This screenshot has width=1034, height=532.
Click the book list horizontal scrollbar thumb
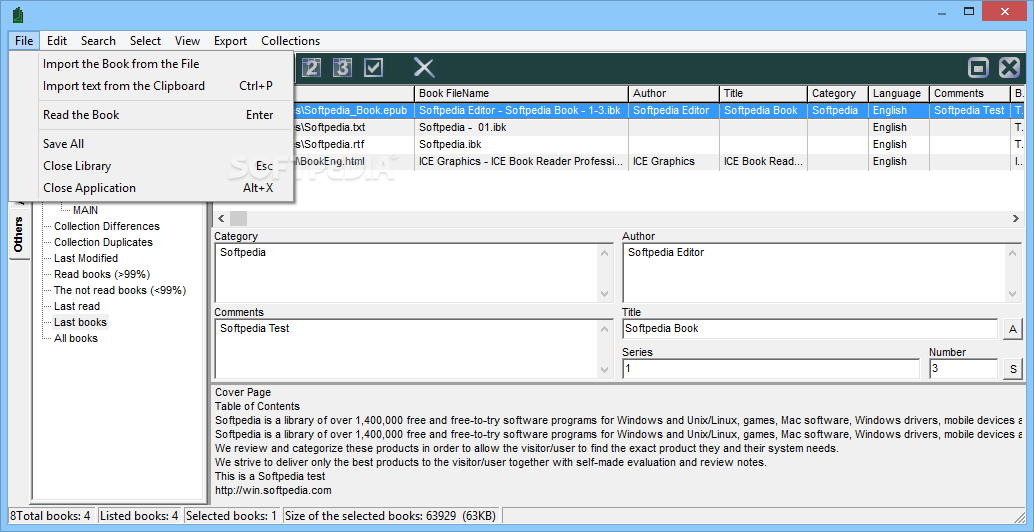[238, 218]
